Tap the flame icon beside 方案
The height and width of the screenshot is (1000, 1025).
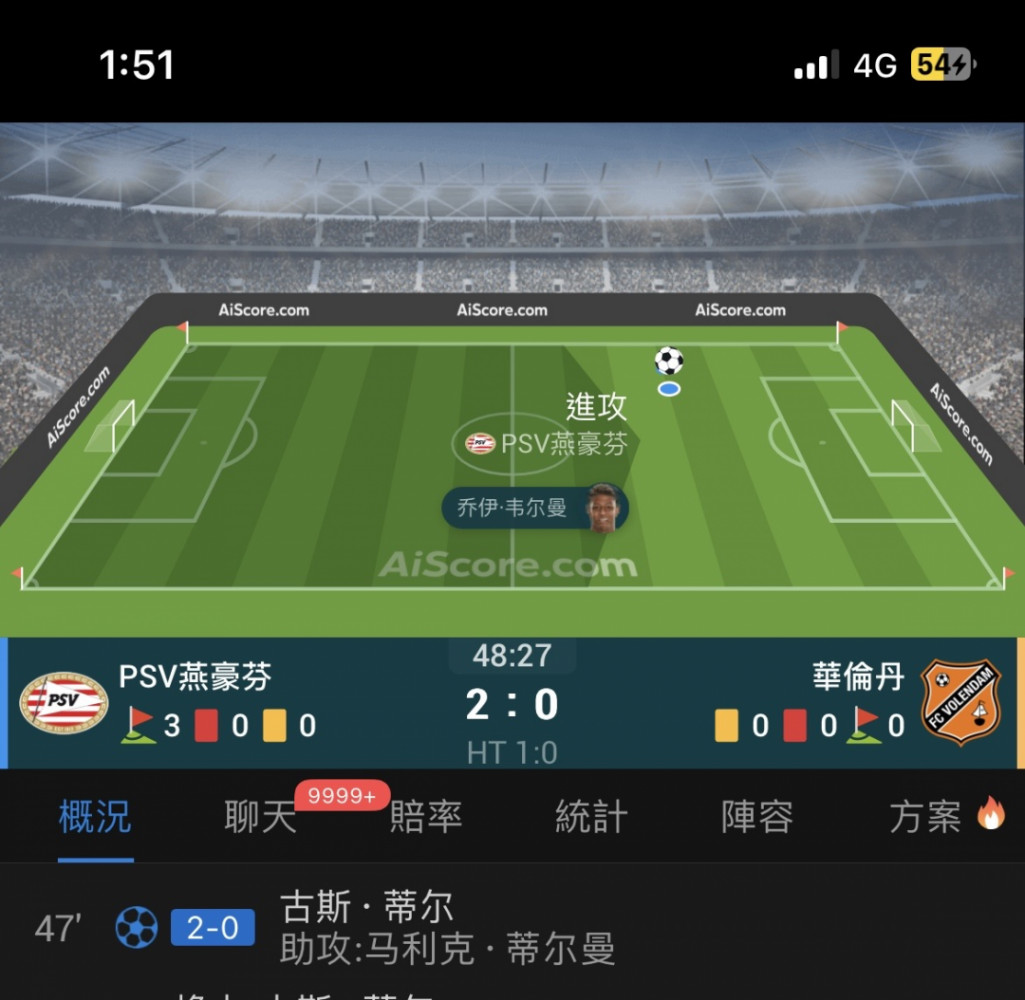point(991,814)
